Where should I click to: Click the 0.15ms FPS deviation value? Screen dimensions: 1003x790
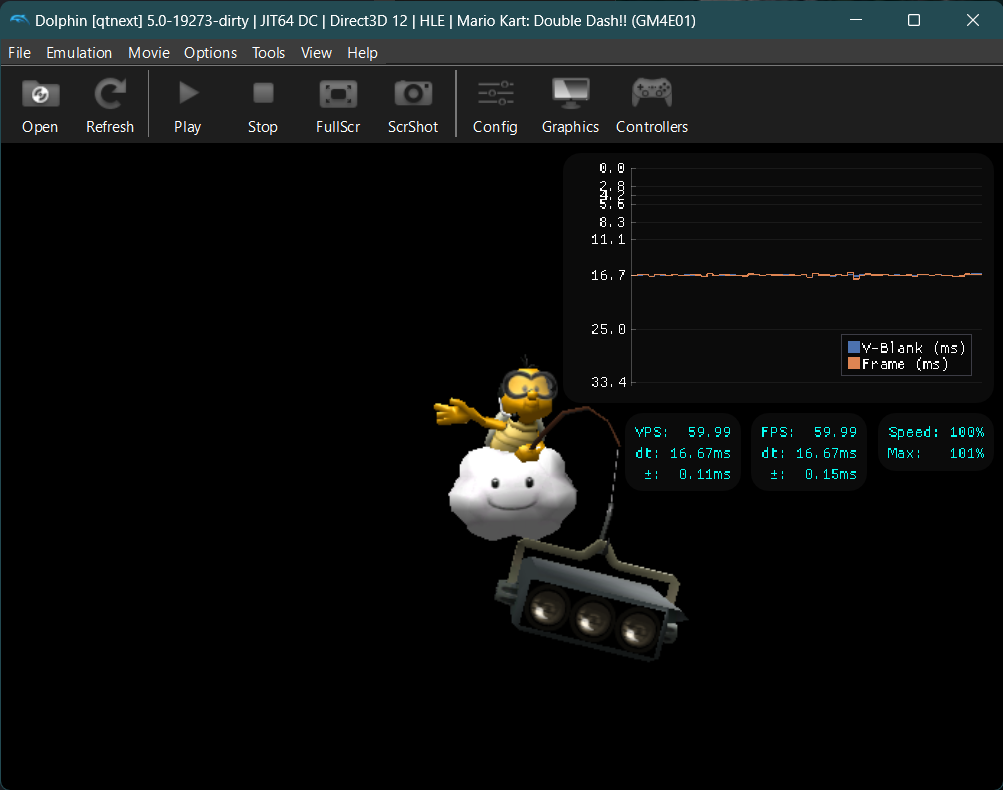click(830, 474)
